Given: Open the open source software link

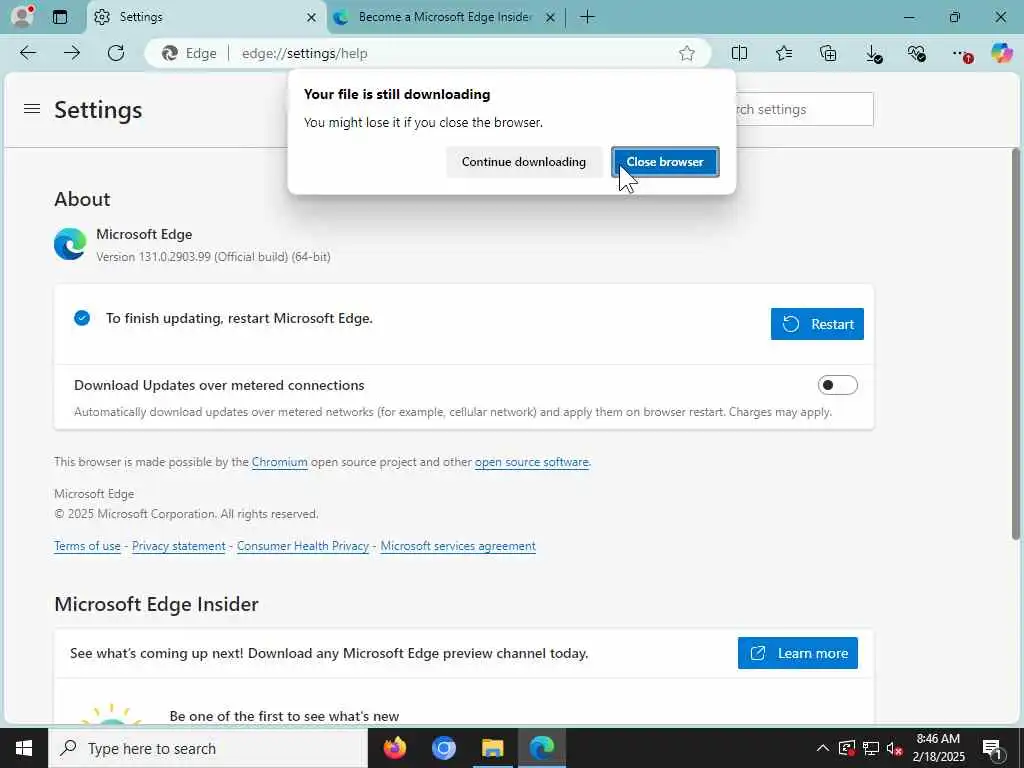Looking at the screenshot, I should [x=532, y=462].
